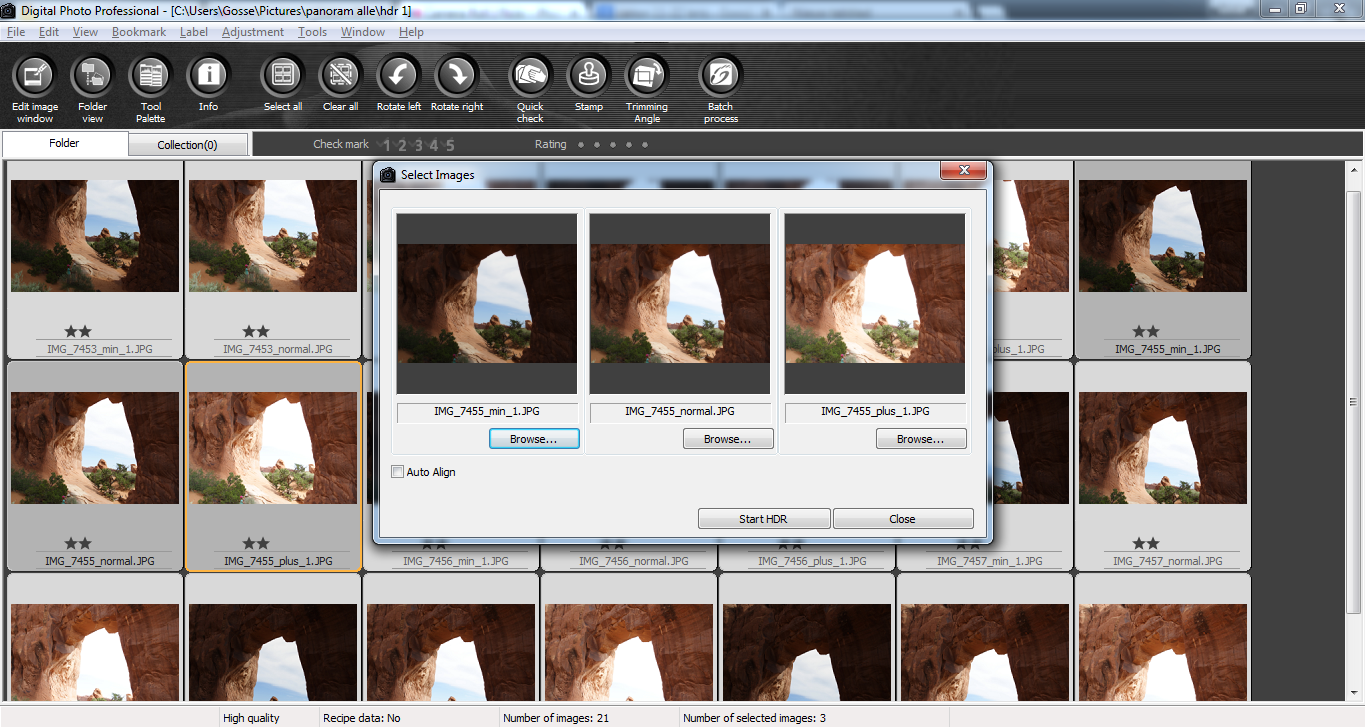Open the Window menu

362,32
